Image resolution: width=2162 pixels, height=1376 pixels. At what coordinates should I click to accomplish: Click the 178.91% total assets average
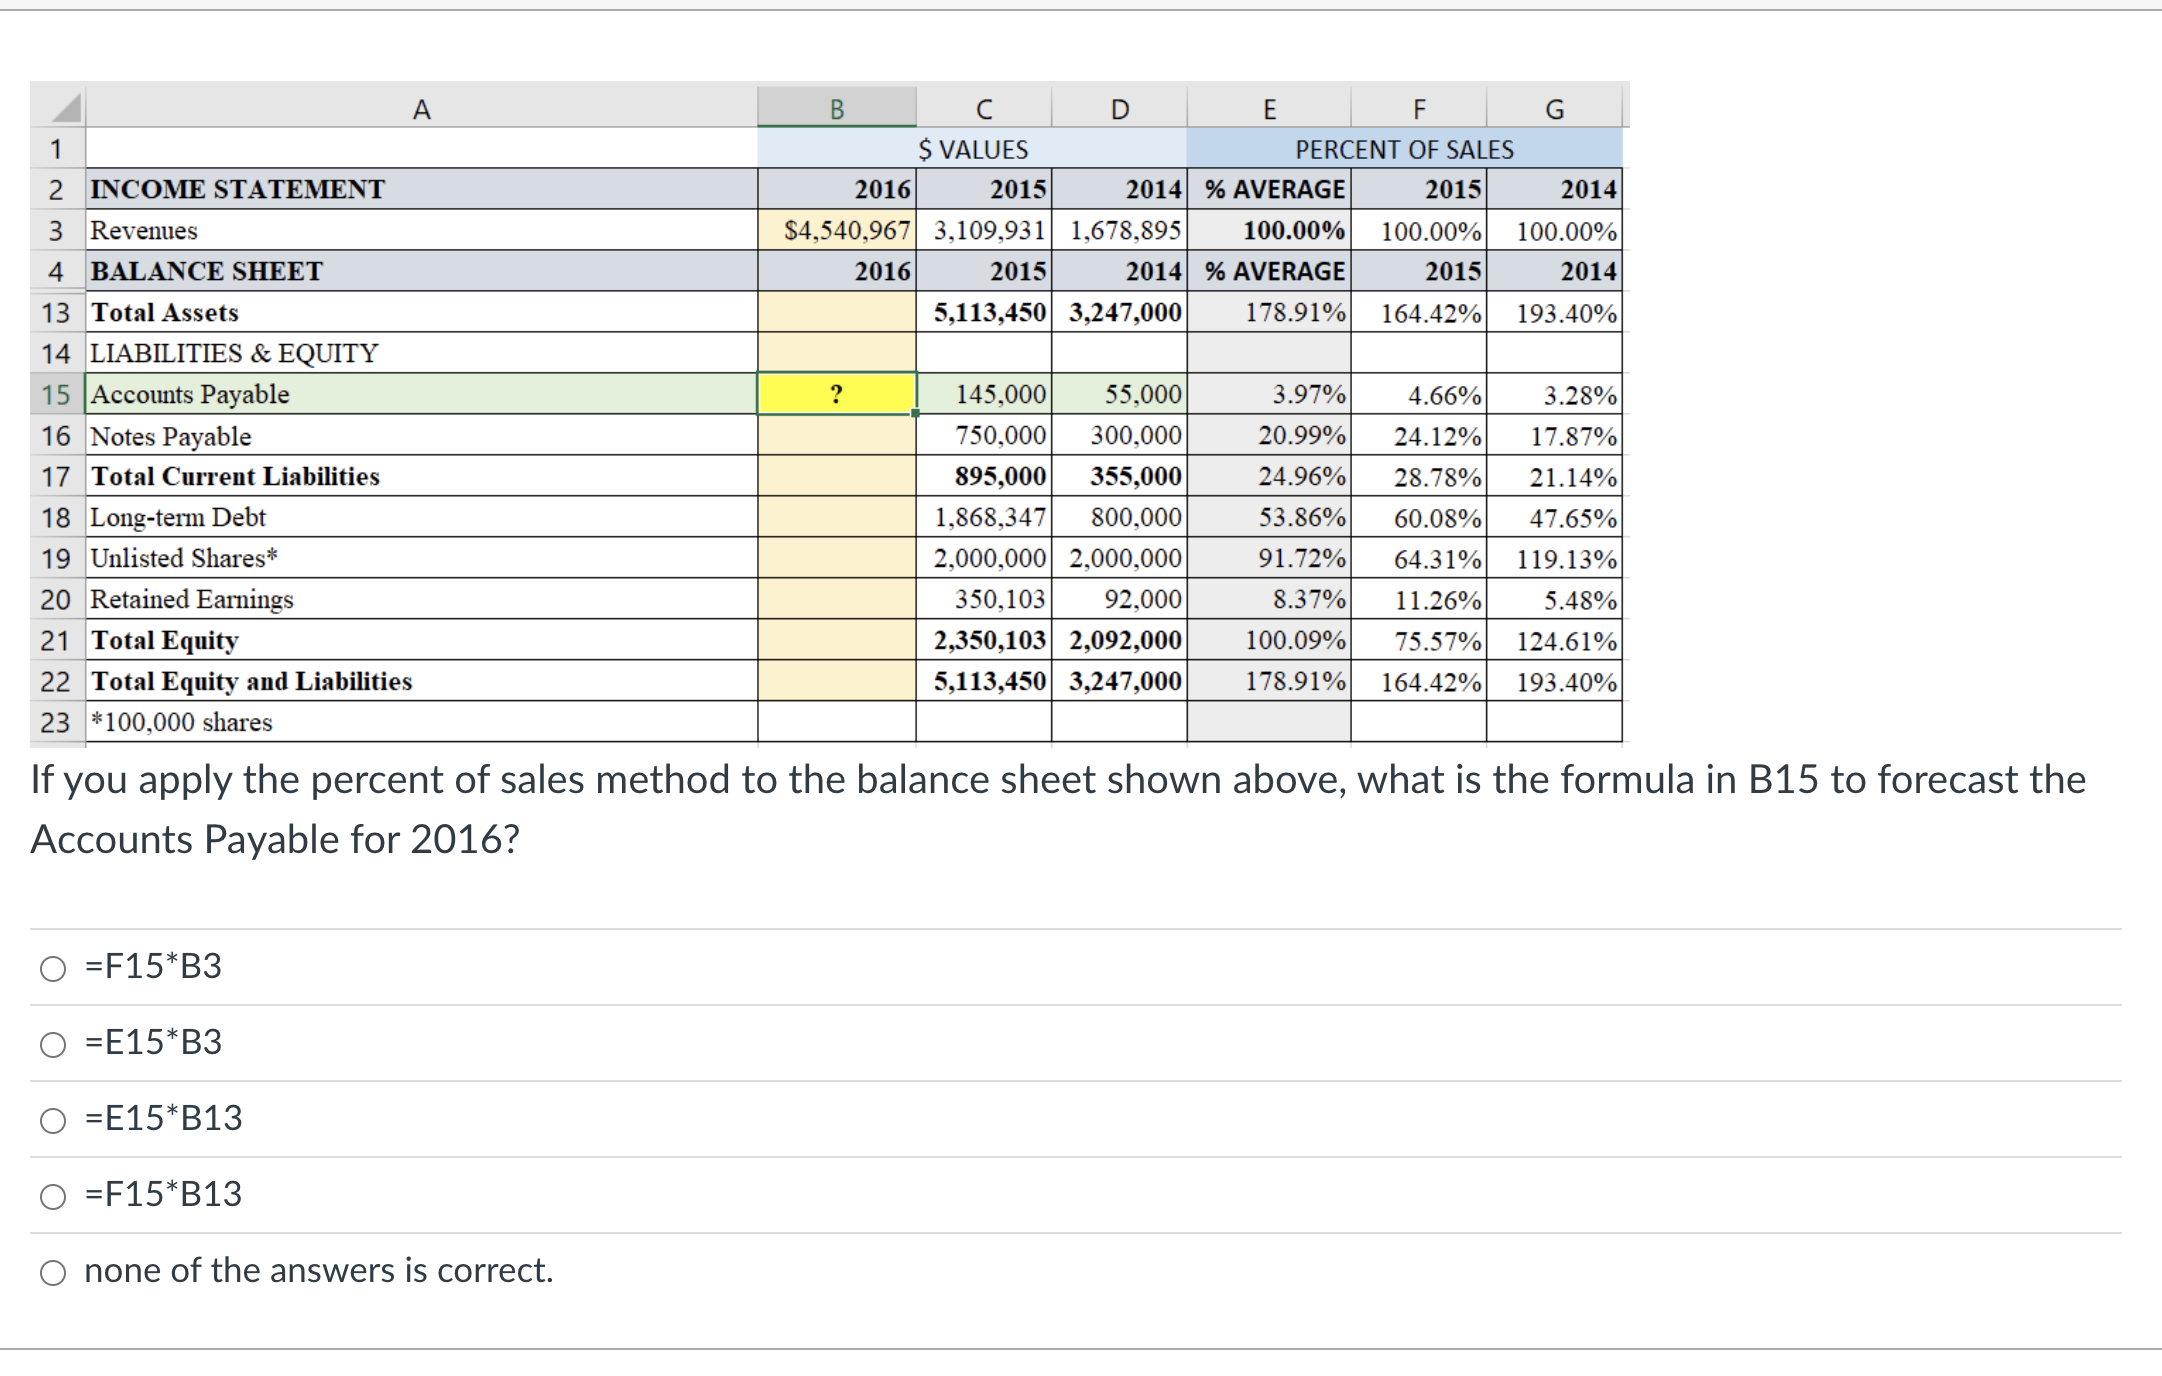[x=1269, y=312]
